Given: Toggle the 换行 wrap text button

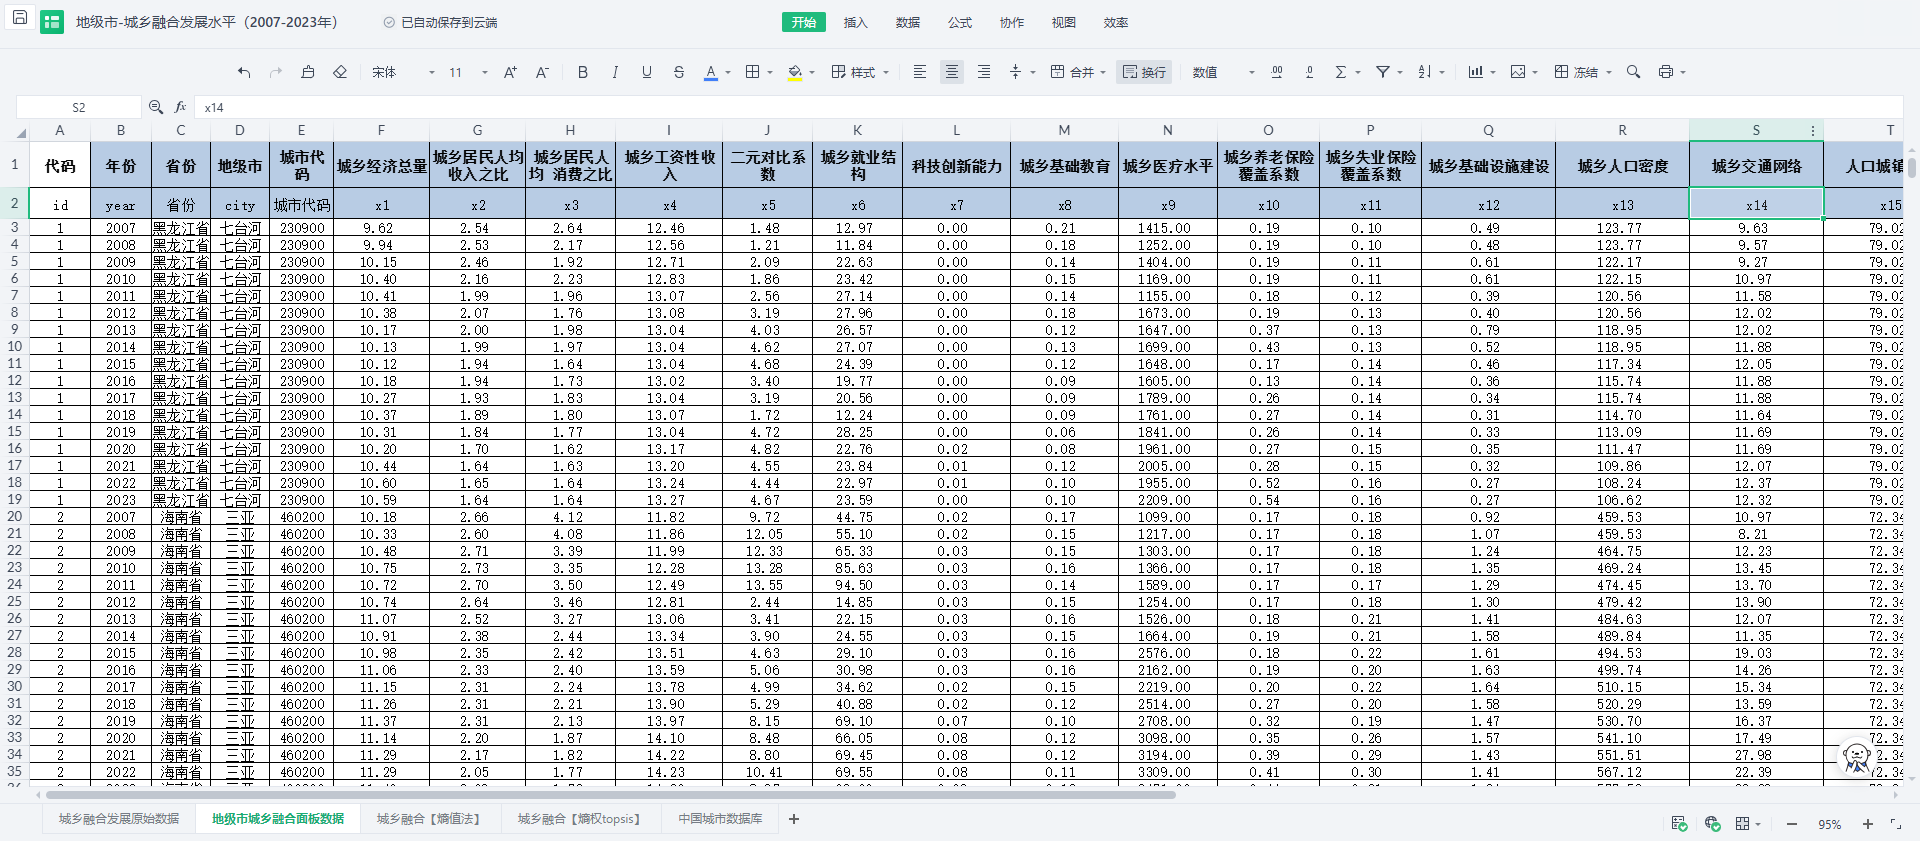Looking at the screenshot, I should coord(1144,72).
